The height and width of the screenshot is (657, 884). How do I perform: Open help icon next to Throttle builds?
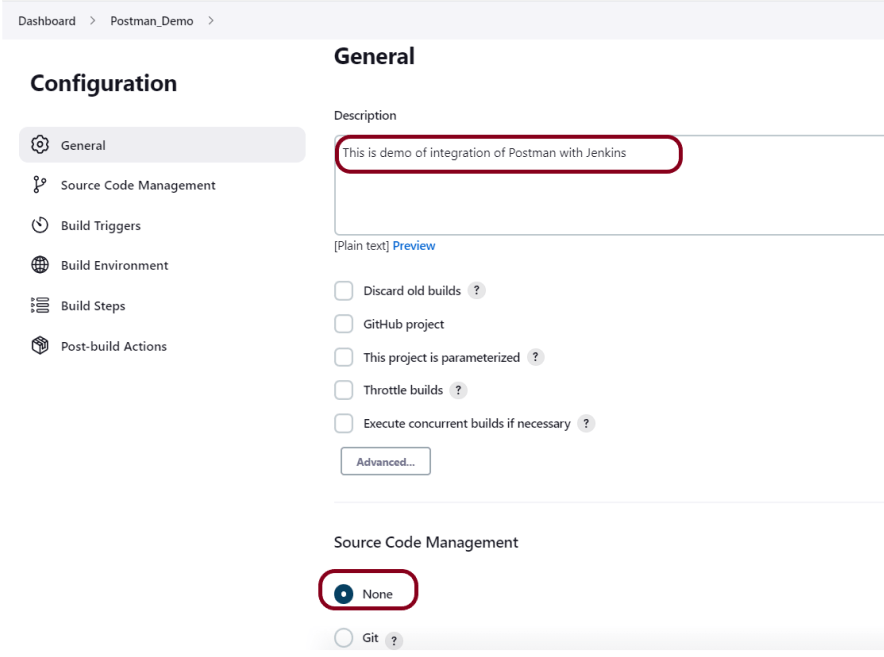click(x=459, y=390)
